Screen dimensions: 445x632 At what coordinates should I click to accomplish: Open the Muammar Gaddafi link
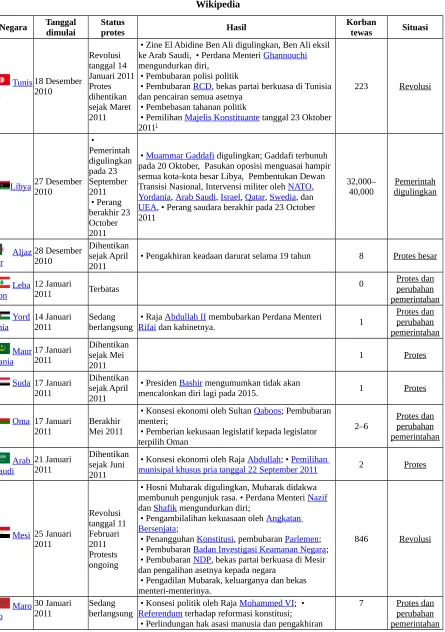pyautogui.click(x=180, y=156)
